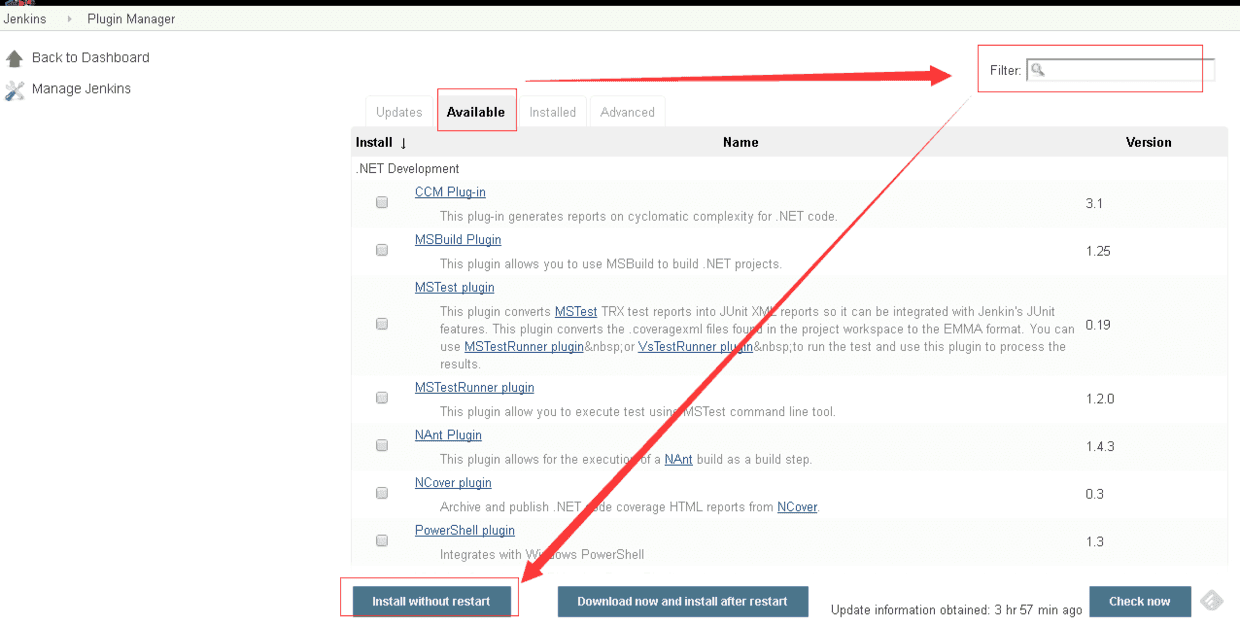Click the "Integrates with Windows PowerShell" description
Viewport: 1240px width, 626px height.
tap(542, 554)
